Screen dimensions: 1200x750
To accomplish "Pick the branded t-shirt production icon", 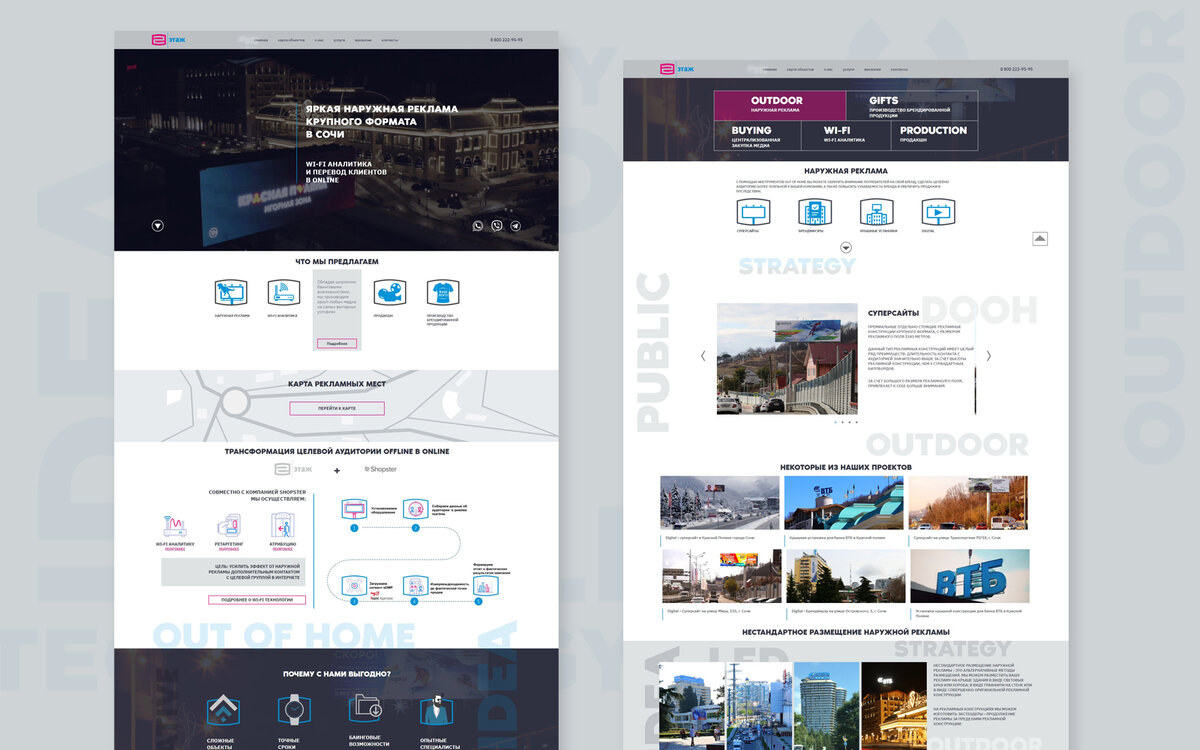I will tap(442, 293).
